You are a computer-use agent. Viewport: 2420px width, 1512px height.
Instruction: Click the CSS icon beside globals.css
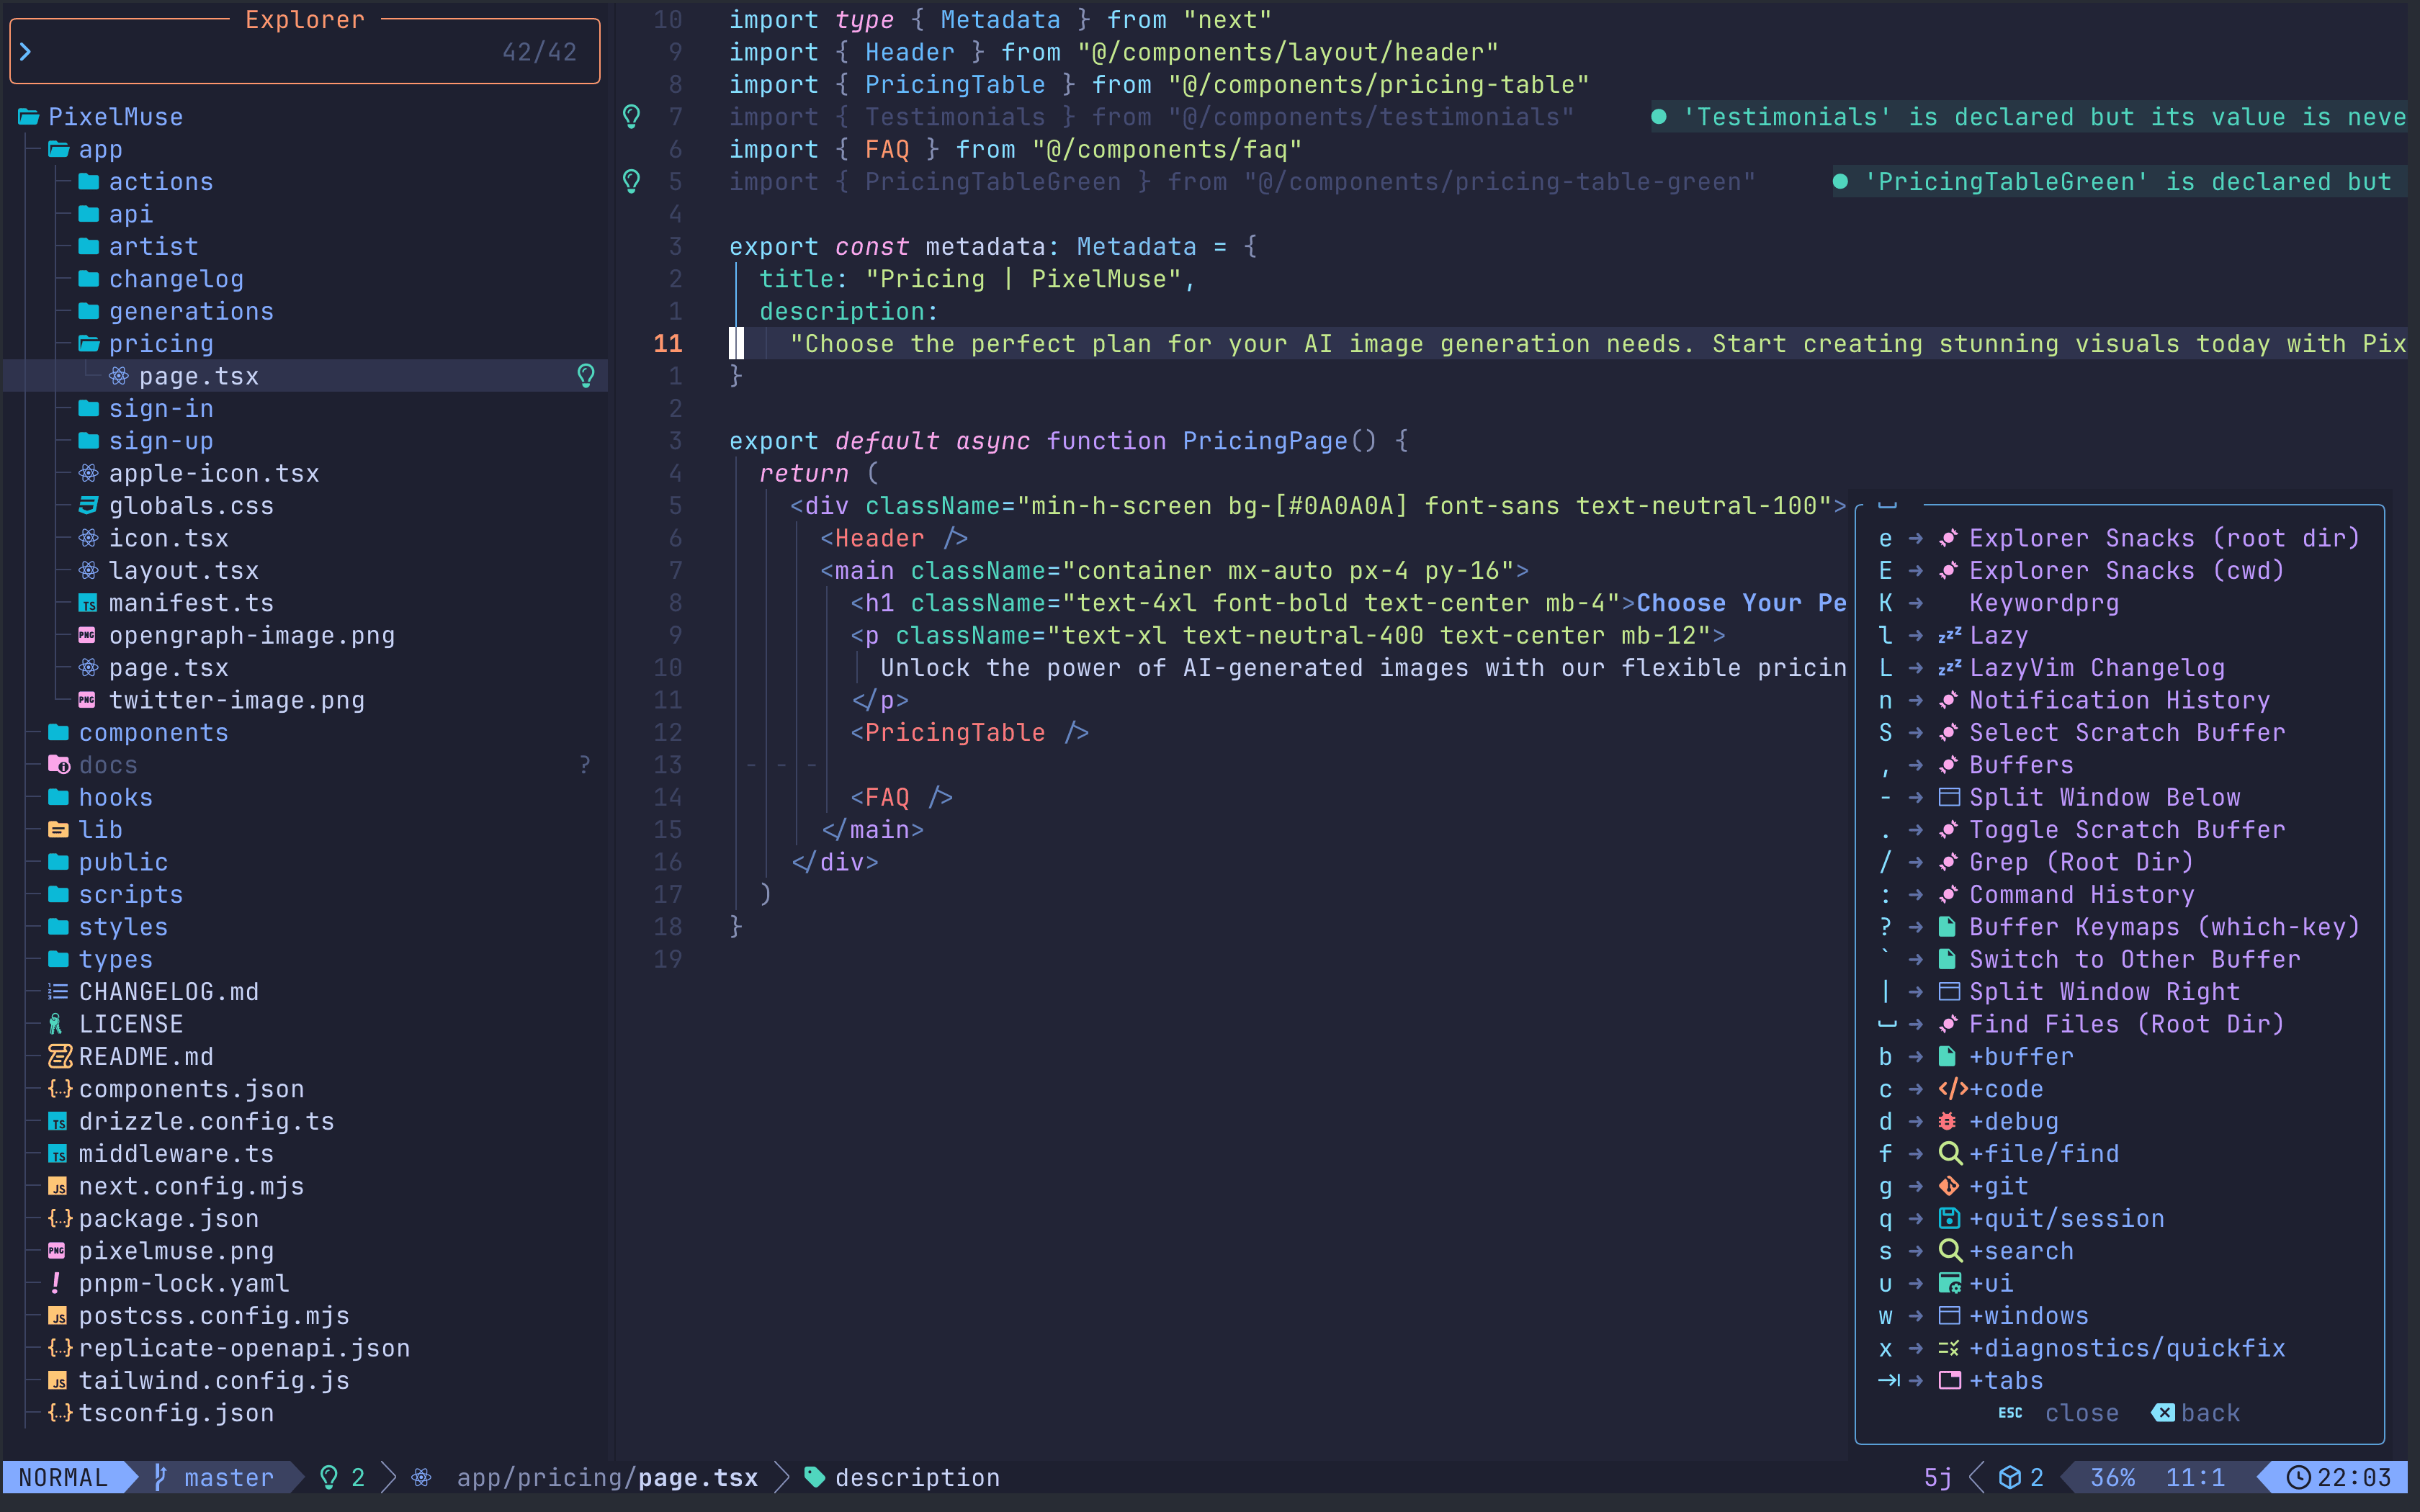(88, 506)
